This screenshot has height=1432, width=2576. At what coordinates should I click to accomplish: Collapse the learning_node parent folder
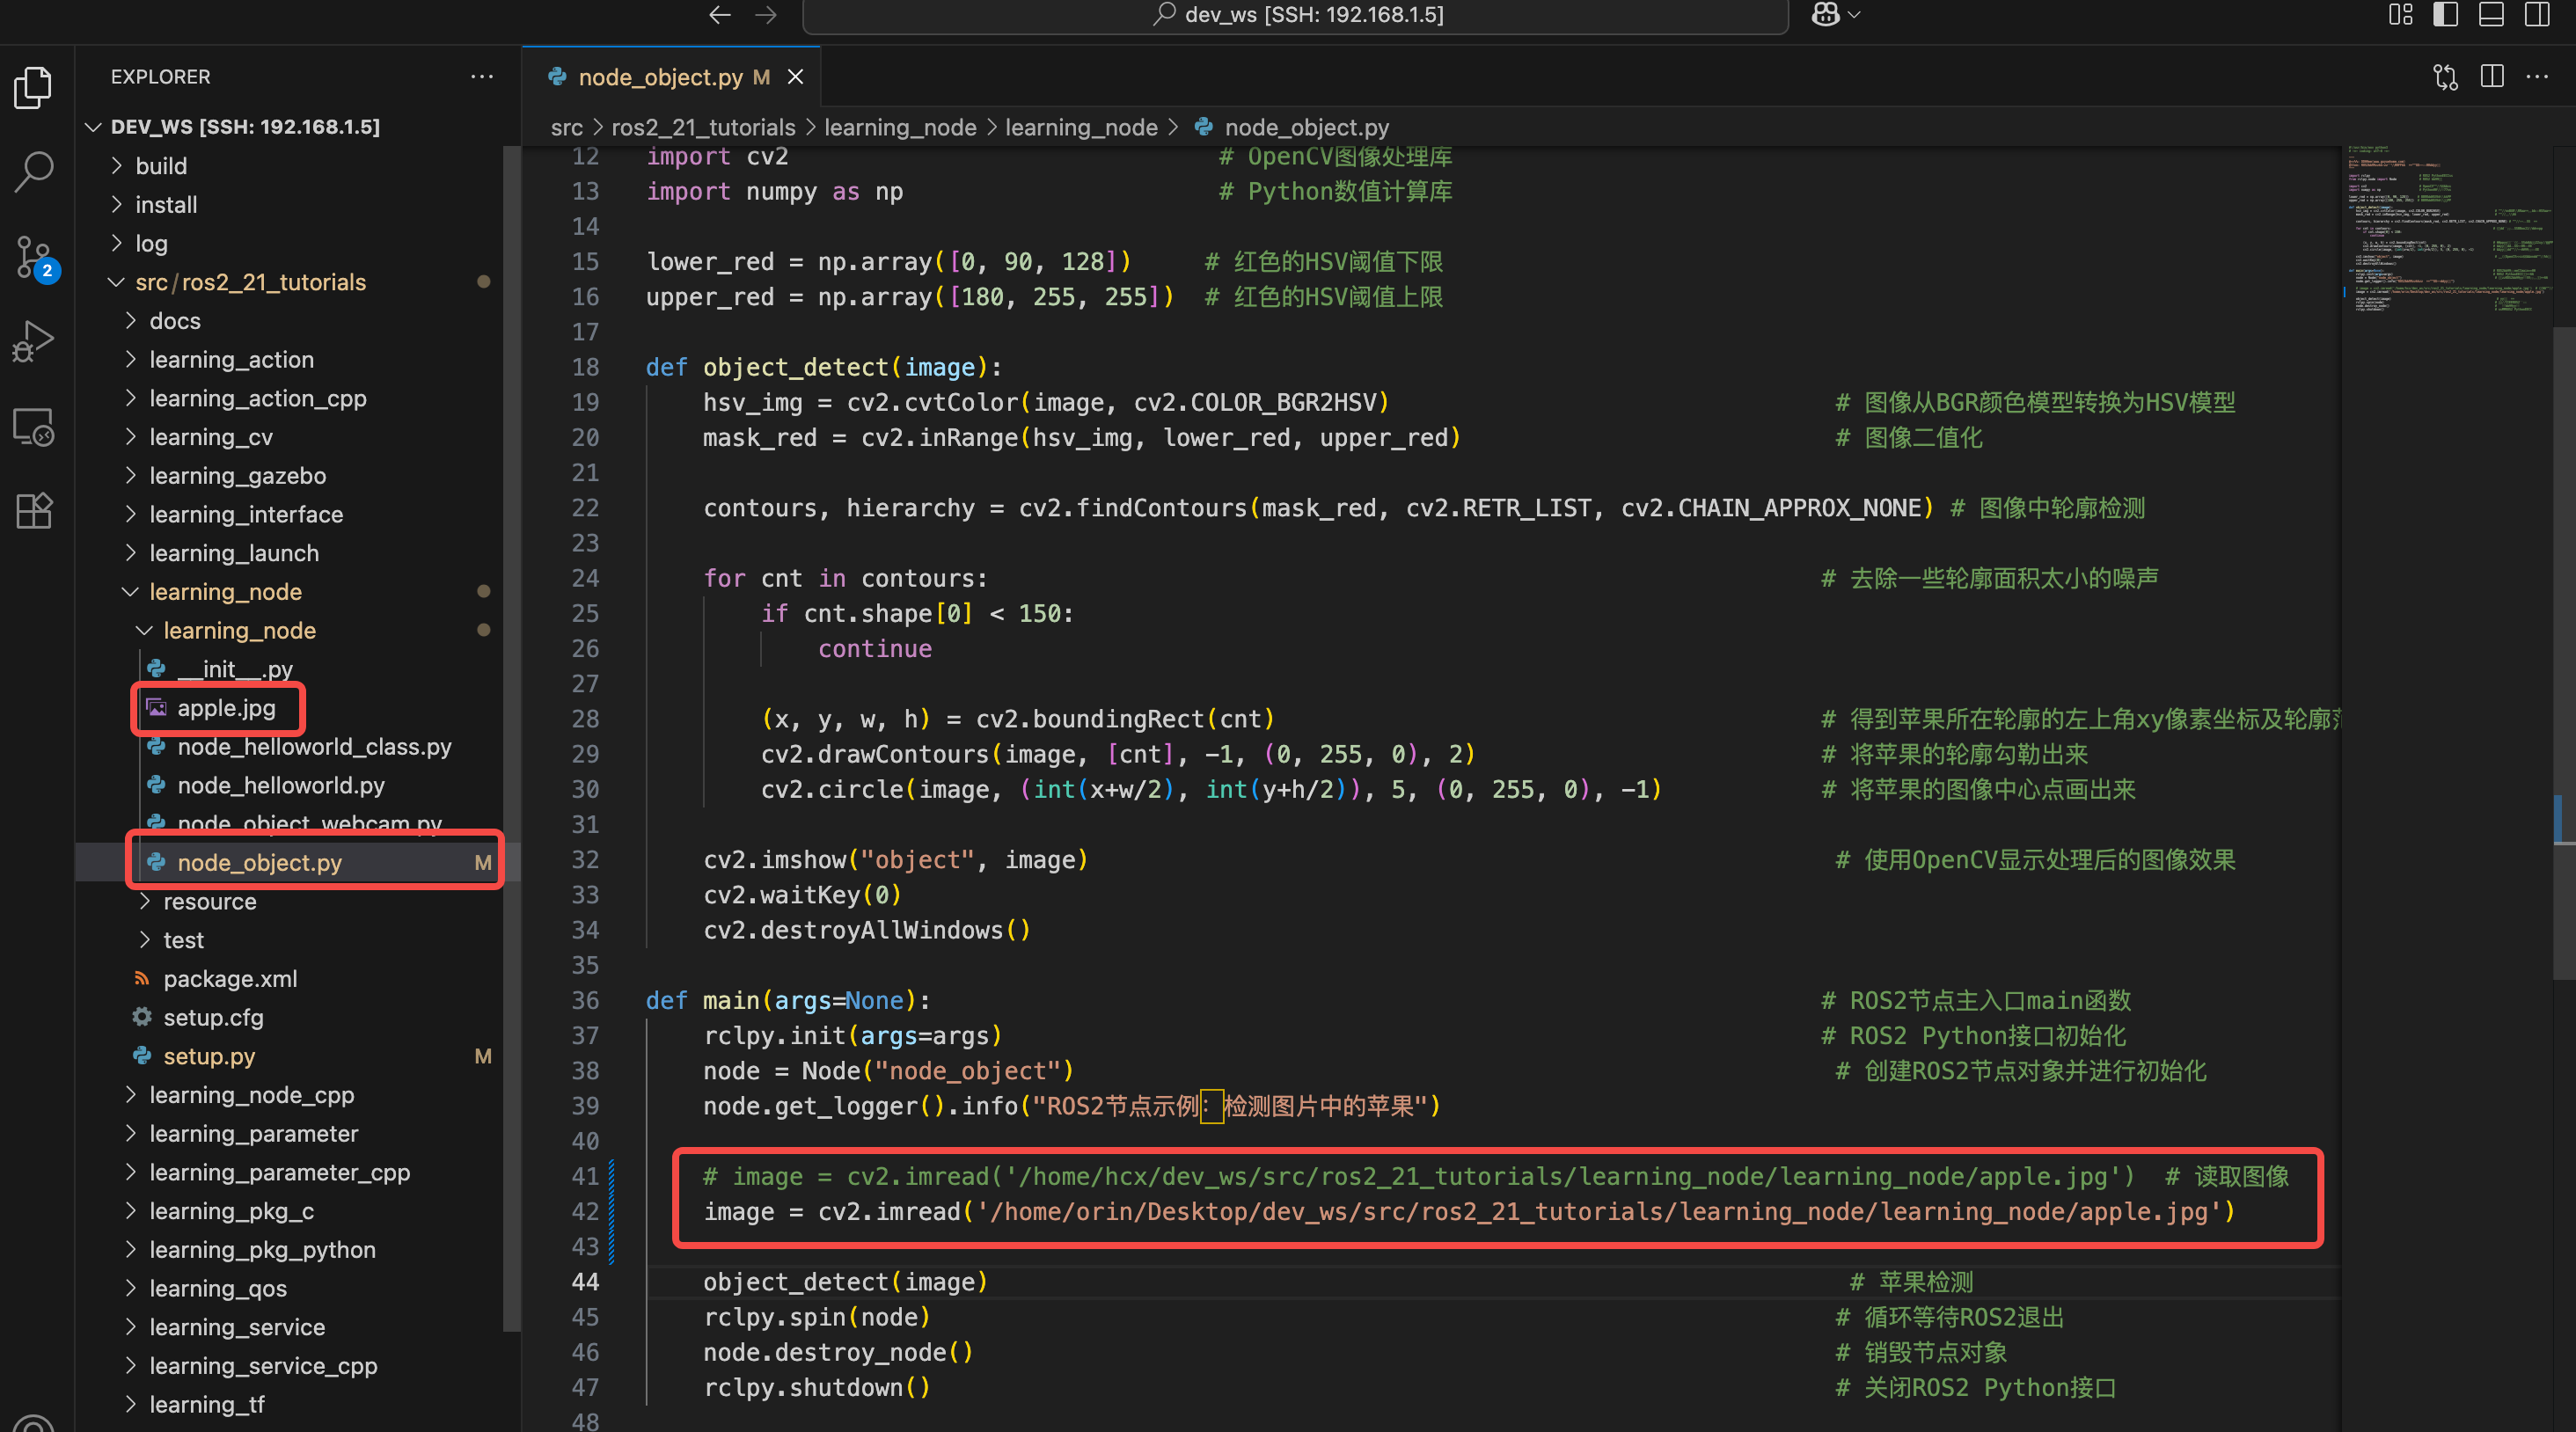225,592
